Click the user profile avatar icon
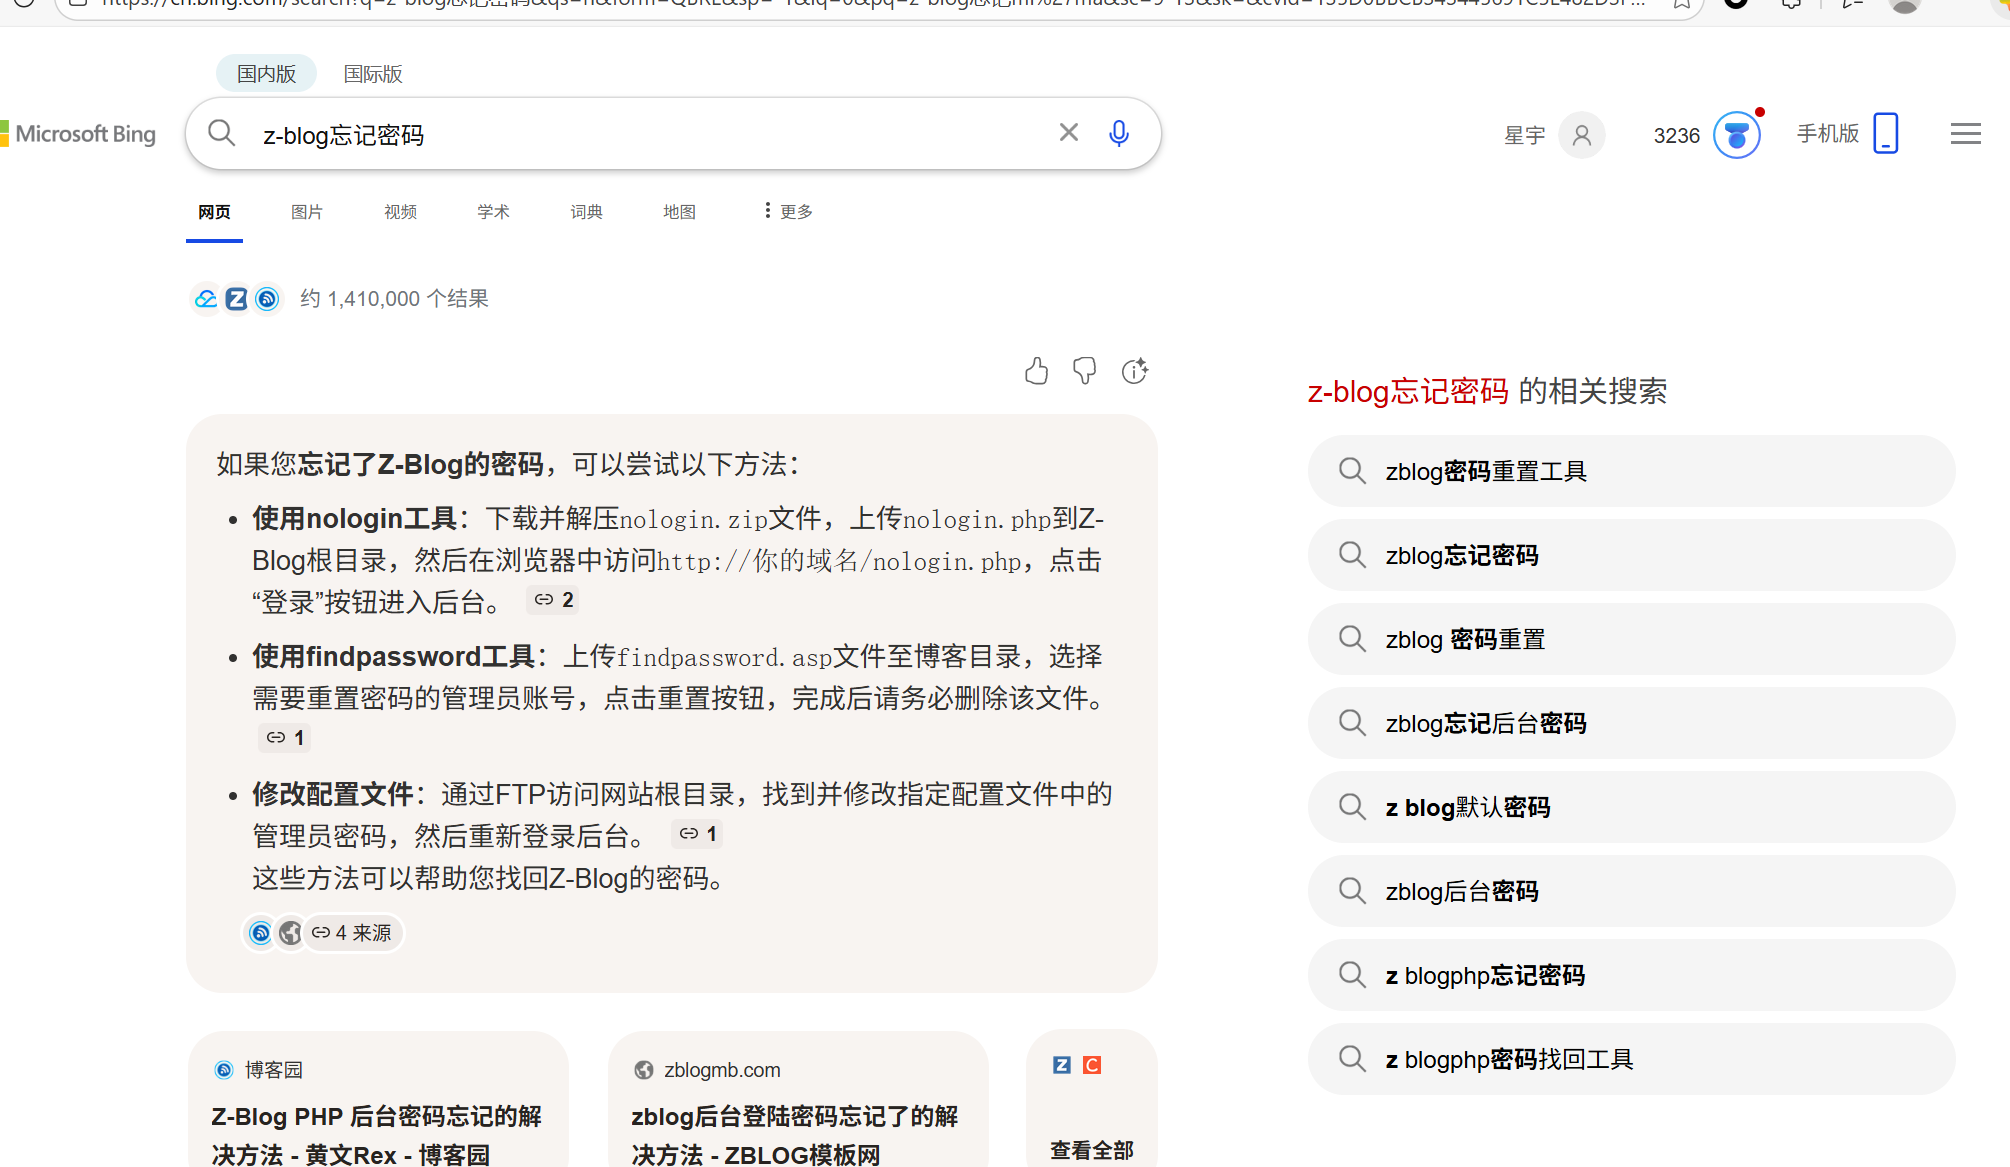 click(1581, 135)
